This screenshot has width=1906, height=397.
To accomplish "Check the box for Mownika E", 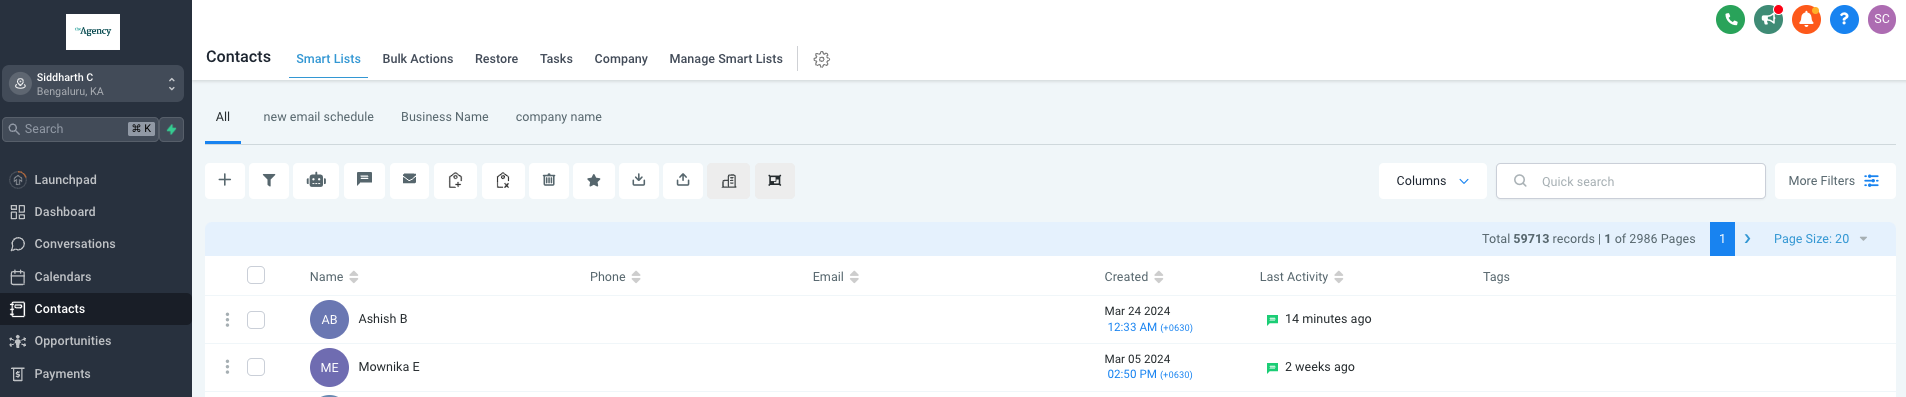I will (x=256, y=367).
